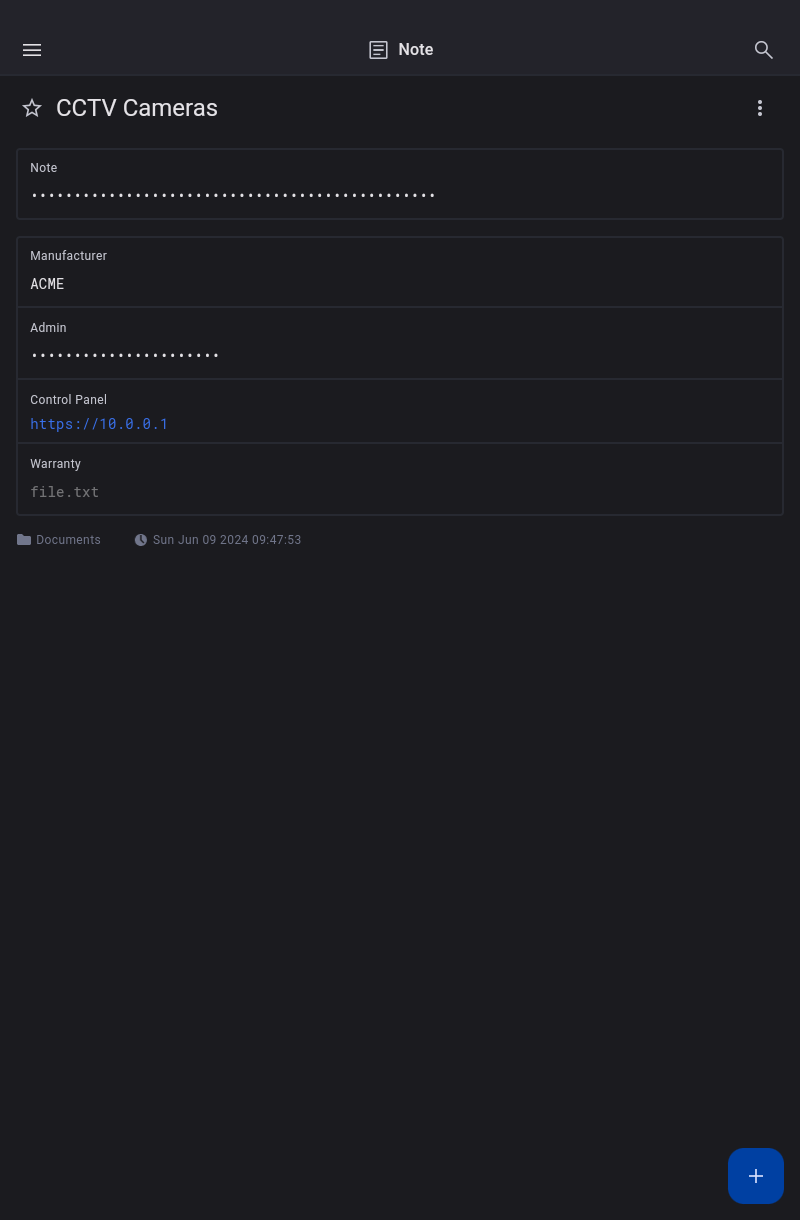Click the CCTV Cameras title text

pos(137,108)
